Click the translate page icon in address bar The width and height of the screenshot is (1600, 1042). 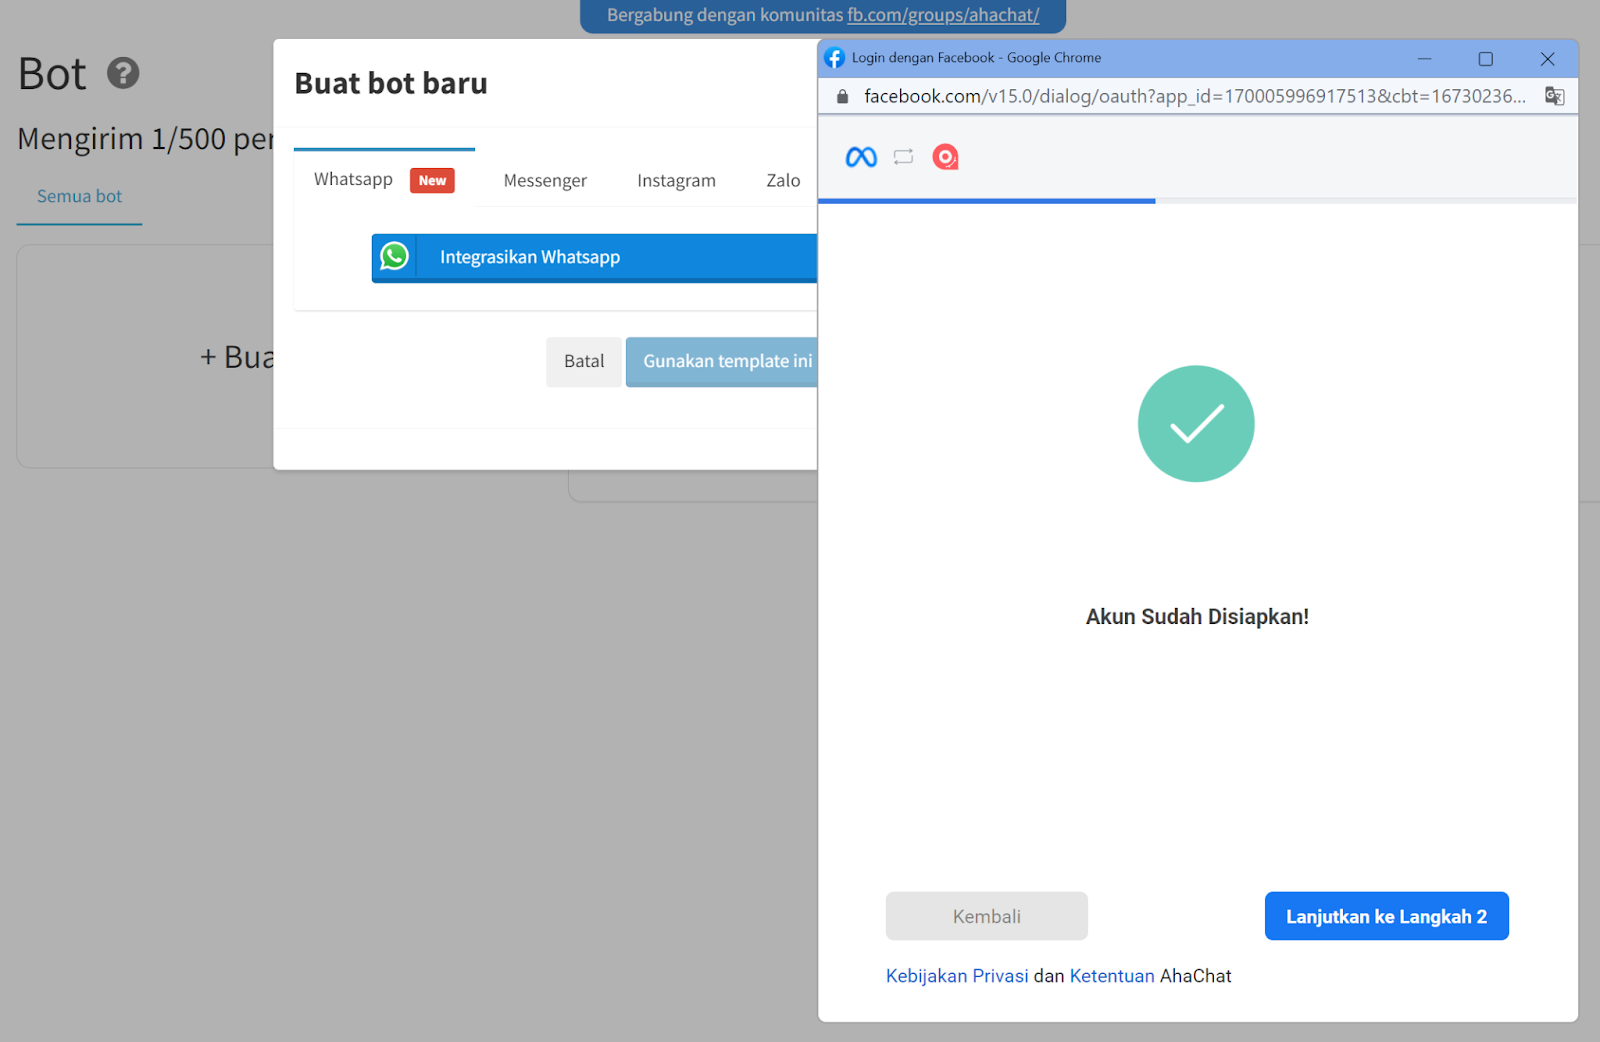[x=1554, y=96]
